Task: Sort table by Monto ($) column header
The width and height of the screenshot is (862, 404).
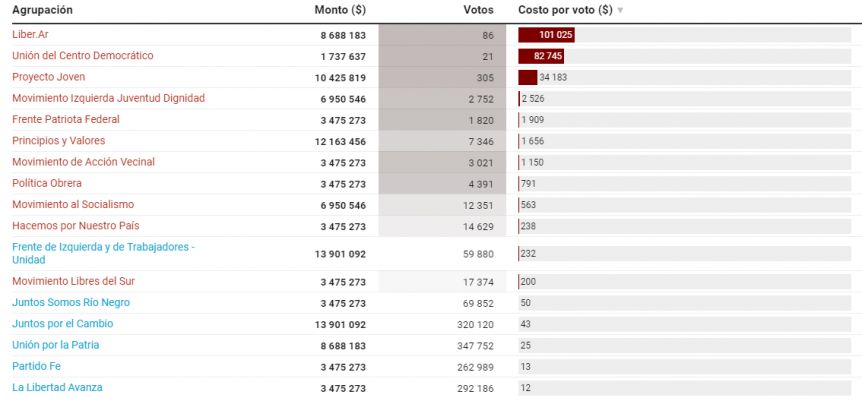Action: point(340,10)
